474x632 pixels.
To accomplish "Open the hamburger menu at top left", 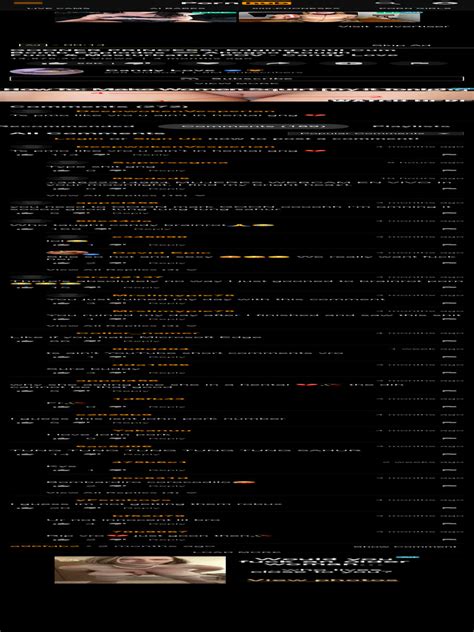I will tap(23, 3).
